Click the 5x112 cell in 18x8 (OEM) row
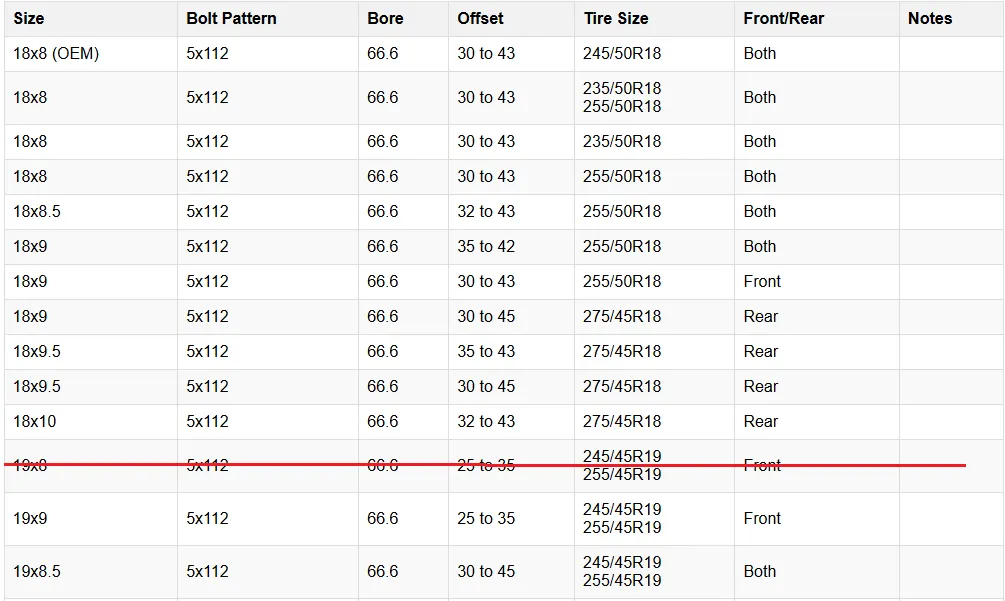The width and height of the screenshot is (1005, 601). pyautogui.click(x=207, y=54)
